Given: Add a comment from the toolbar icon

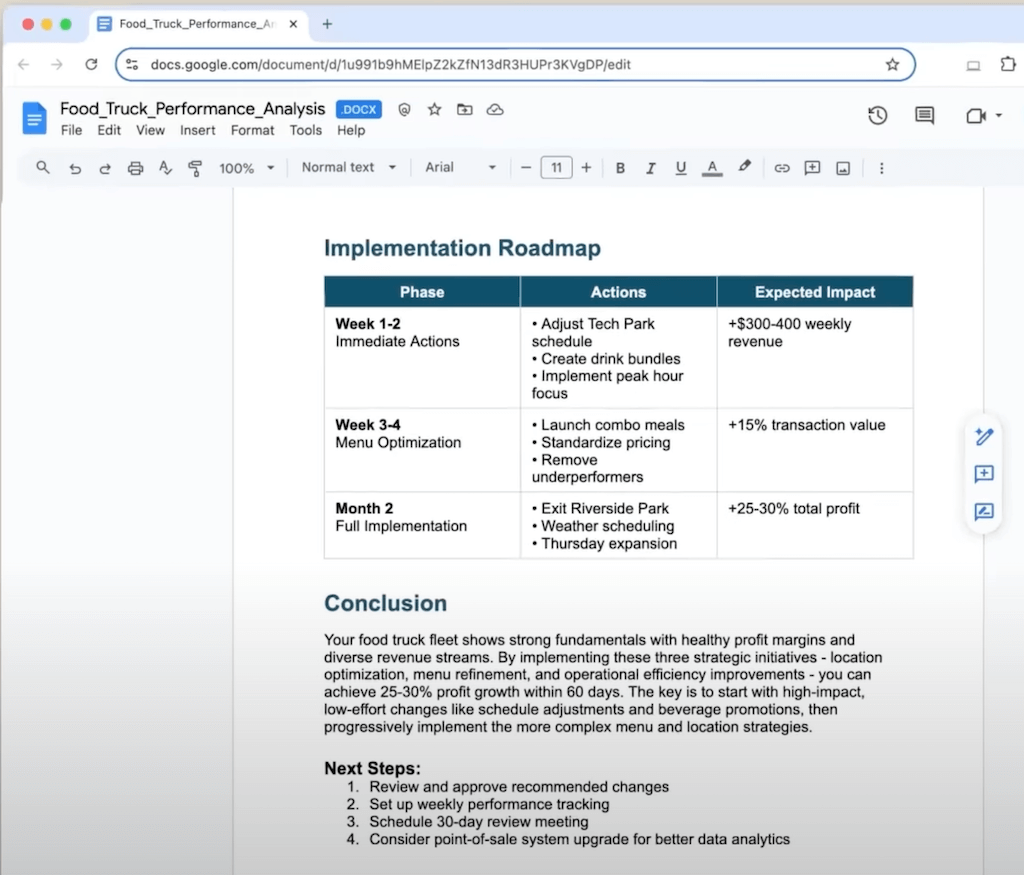Looking at the screenshot, I should pyautogui.click(x=812, y=168).
